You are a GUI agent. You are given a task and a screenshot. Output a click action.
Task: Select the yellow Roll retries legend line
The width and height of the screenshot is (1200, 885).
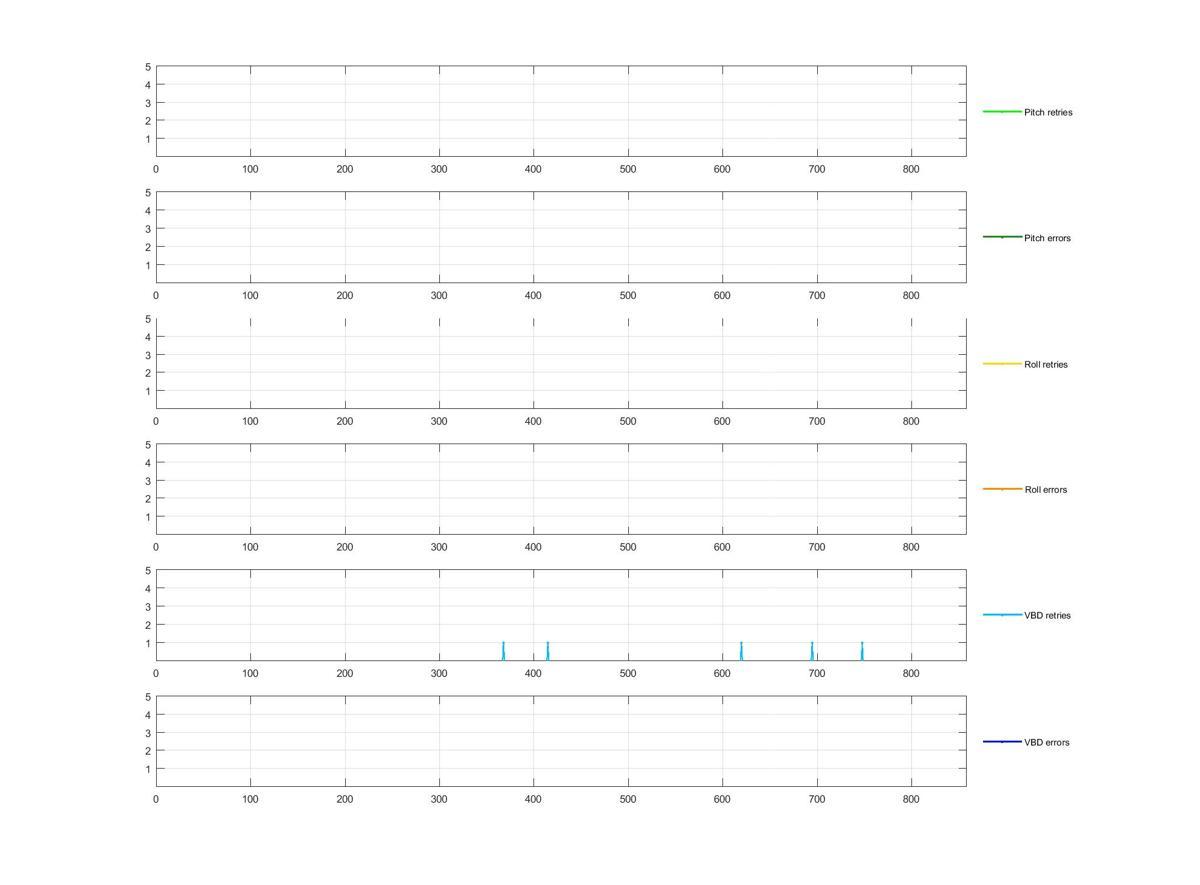coord(1002,363)
